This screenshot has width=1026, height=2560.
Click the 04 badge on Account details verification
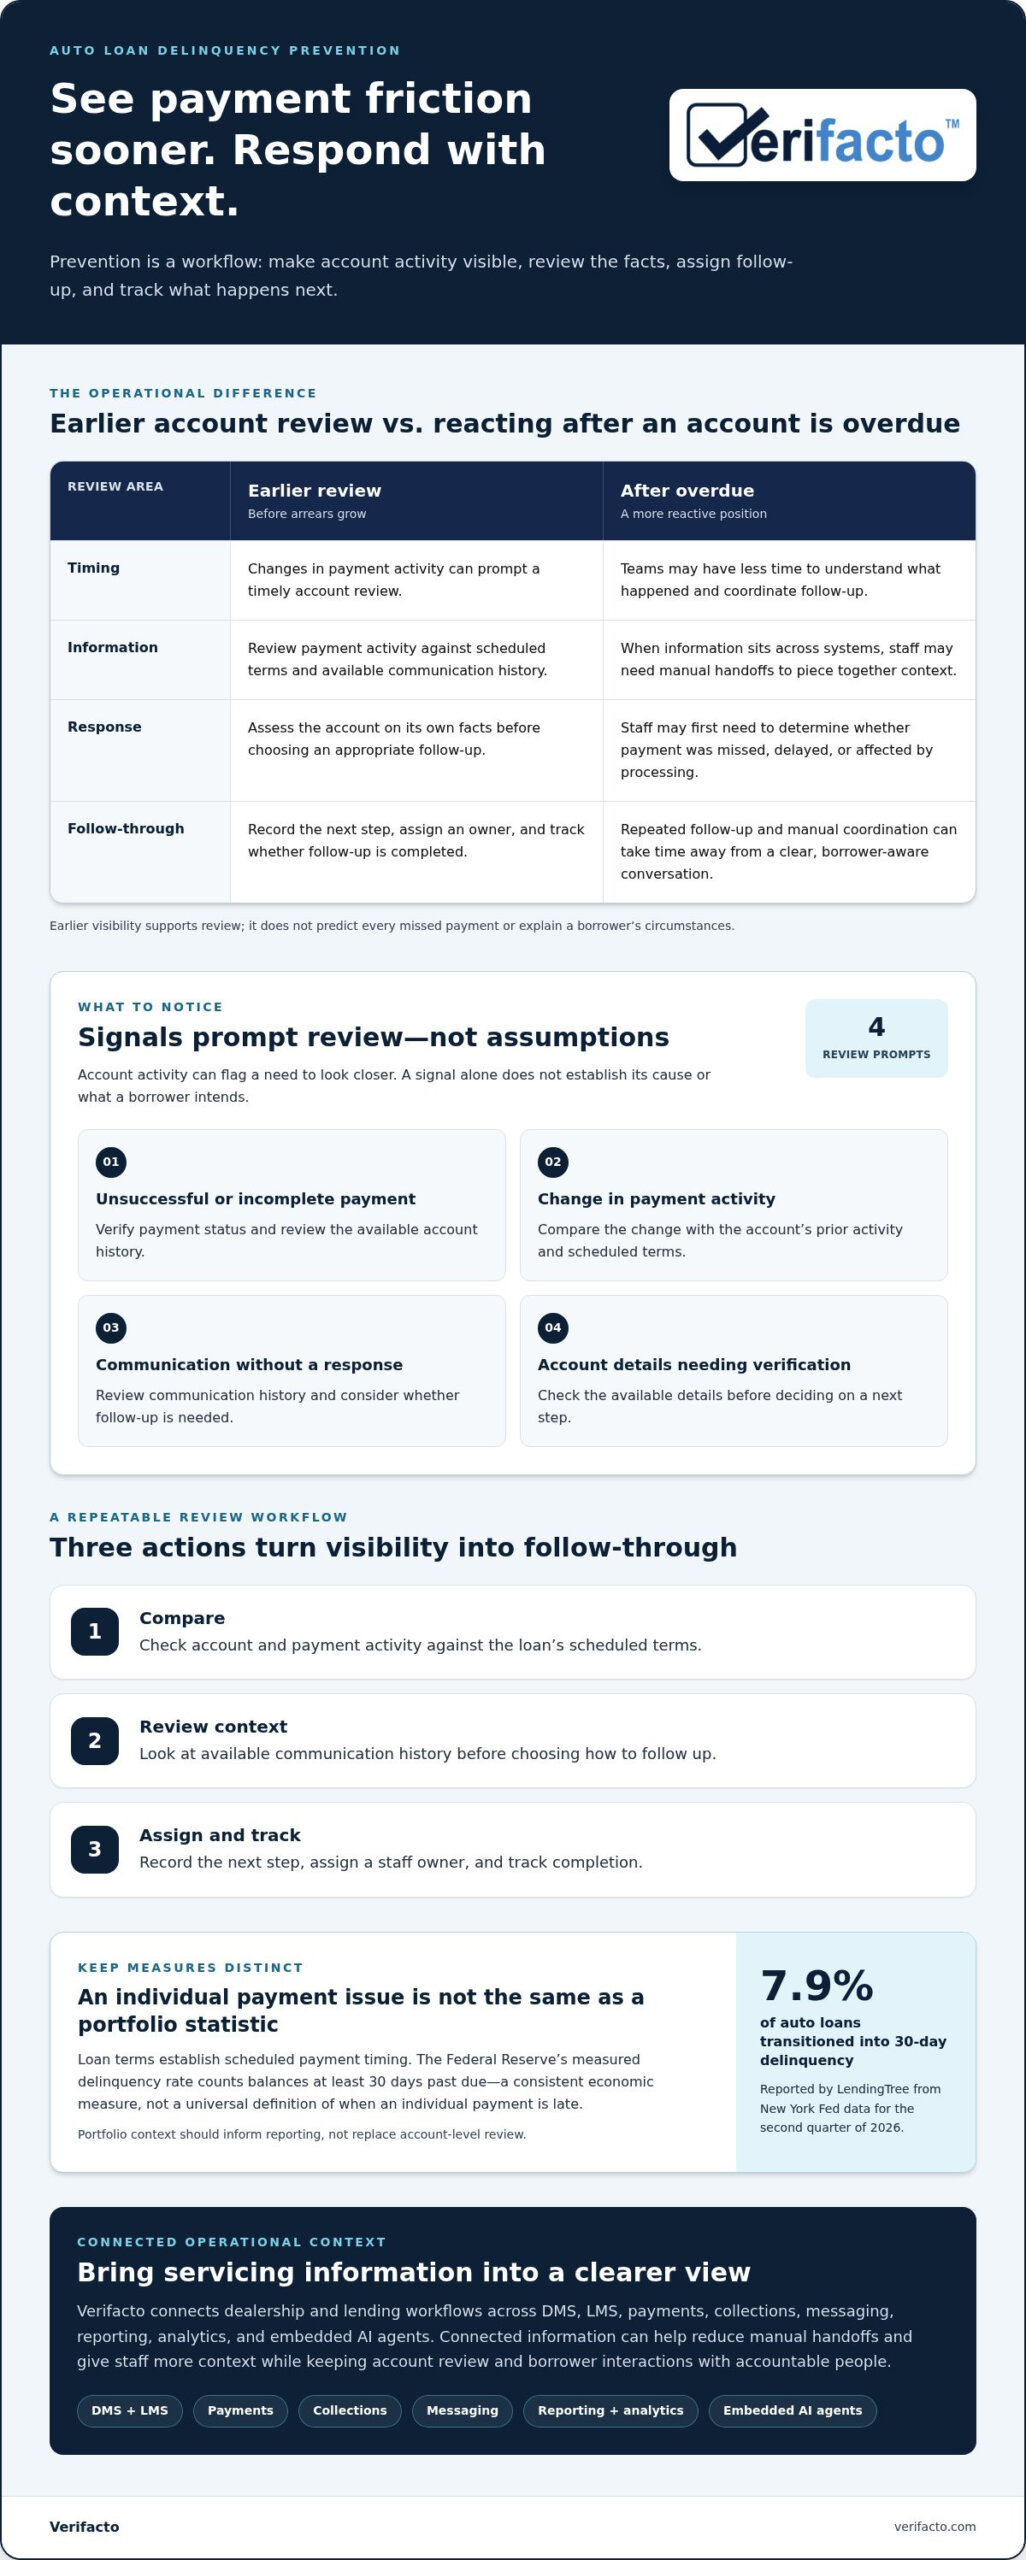[x=553, y=1328]
